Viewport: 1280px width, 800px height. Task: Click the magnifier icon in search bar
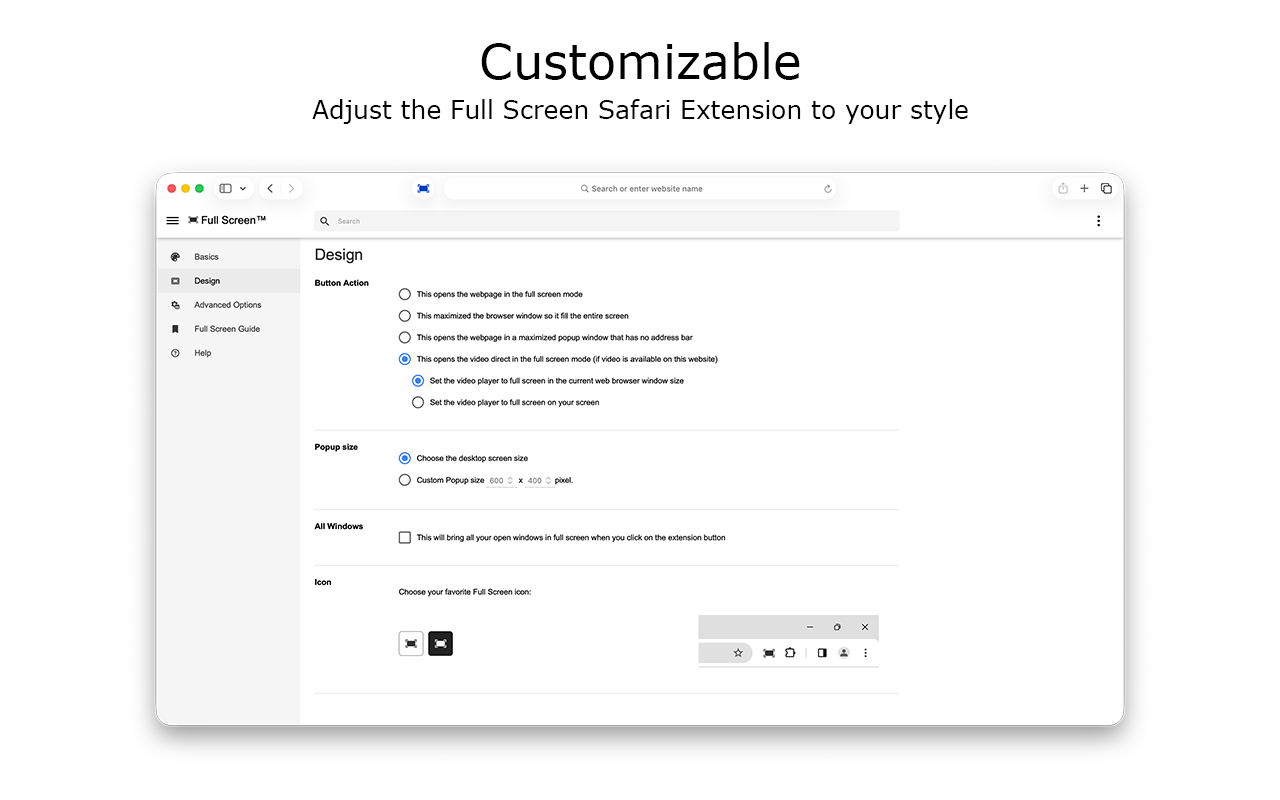(x=325, y=221)
